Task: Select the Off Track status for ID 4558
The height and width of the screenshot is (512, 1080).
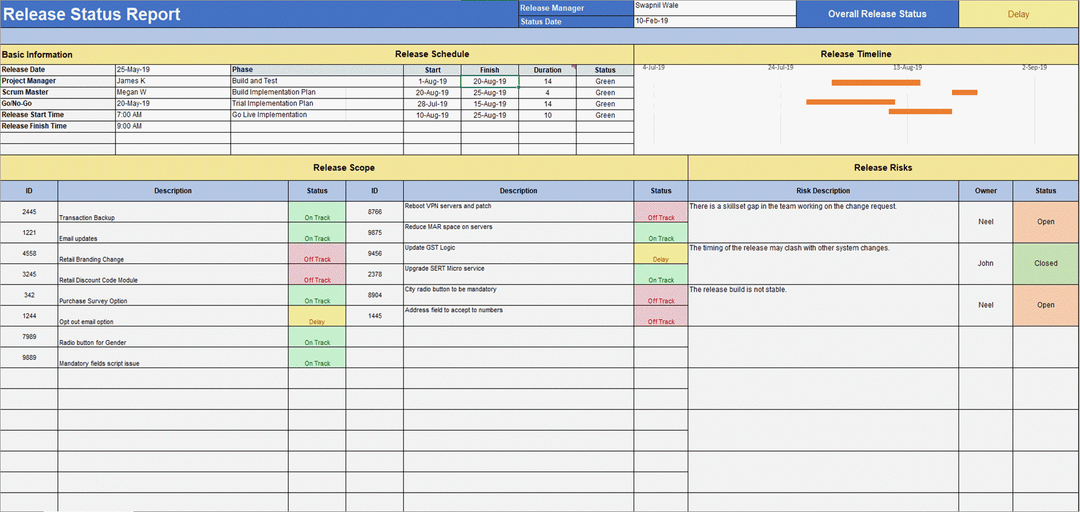Action: pyautogui.click(x=317, y=259)
